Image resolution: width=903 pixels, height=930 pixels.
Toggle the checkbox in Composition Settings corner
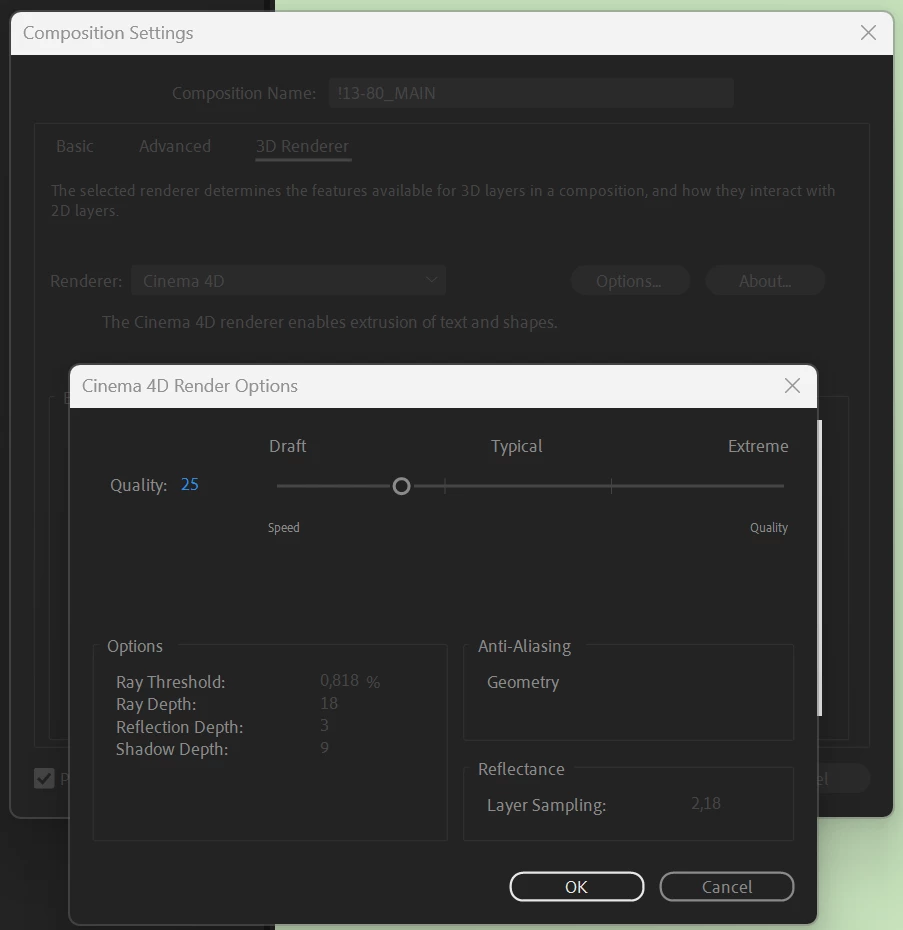(44, 778)
